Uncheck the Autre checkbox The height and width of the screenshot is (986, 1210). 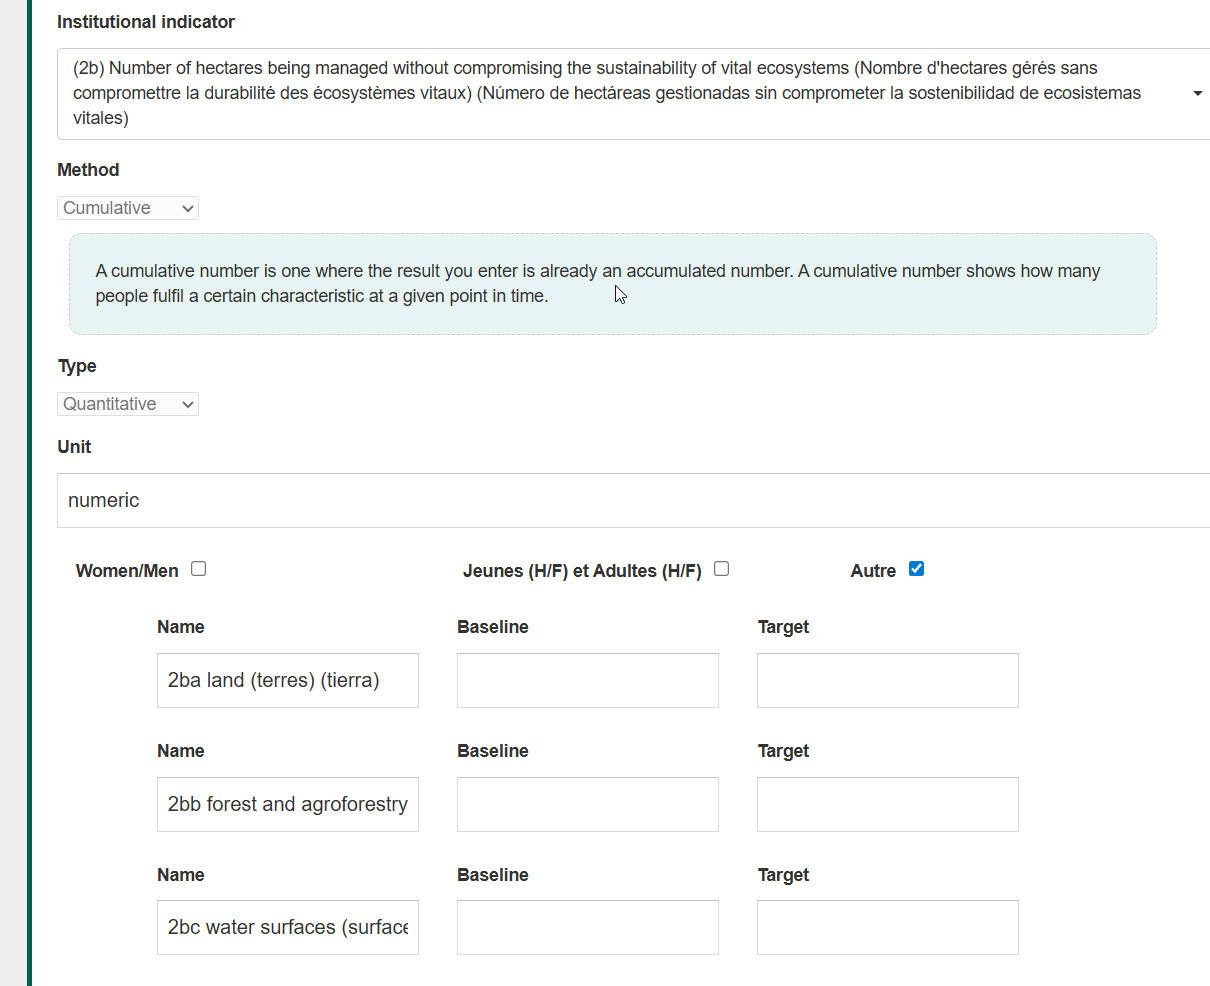pos(916,569)
